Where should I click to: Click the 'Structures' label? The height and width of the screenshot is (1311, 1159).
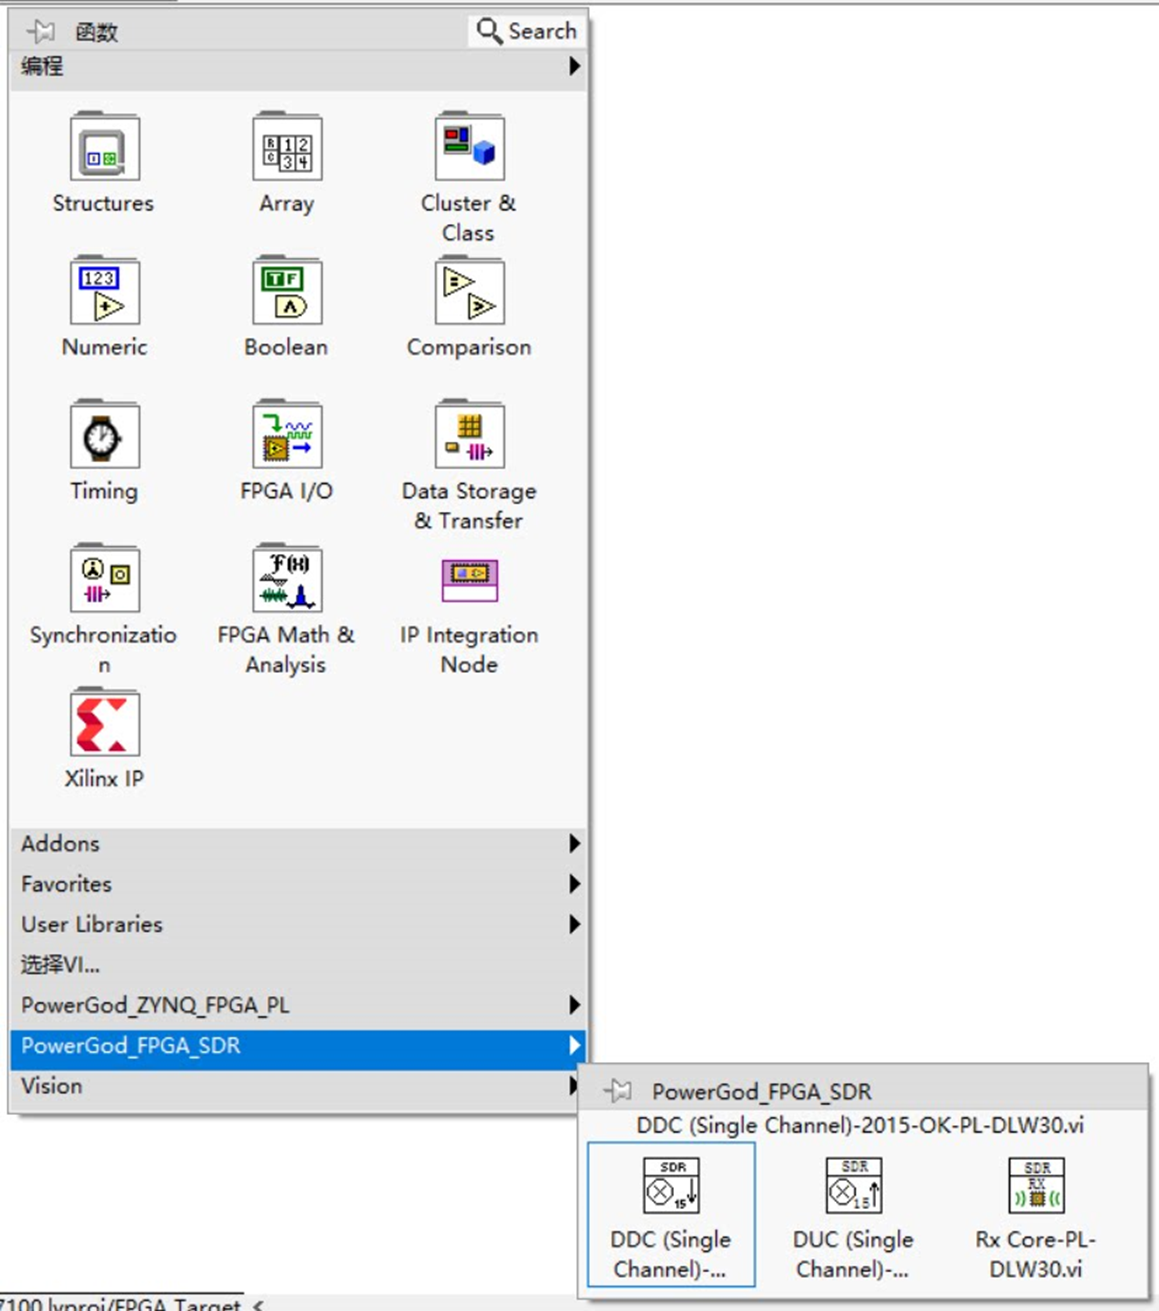(104, 203)
